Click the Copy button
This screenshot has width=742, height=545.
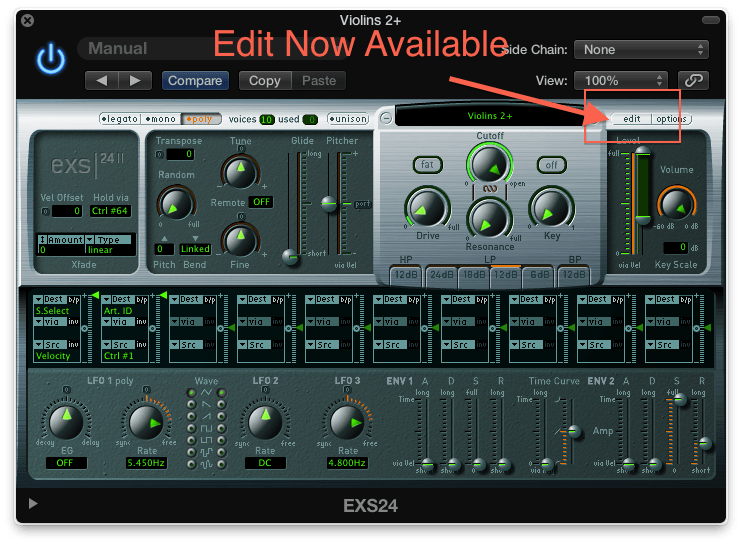pos(265,81)
